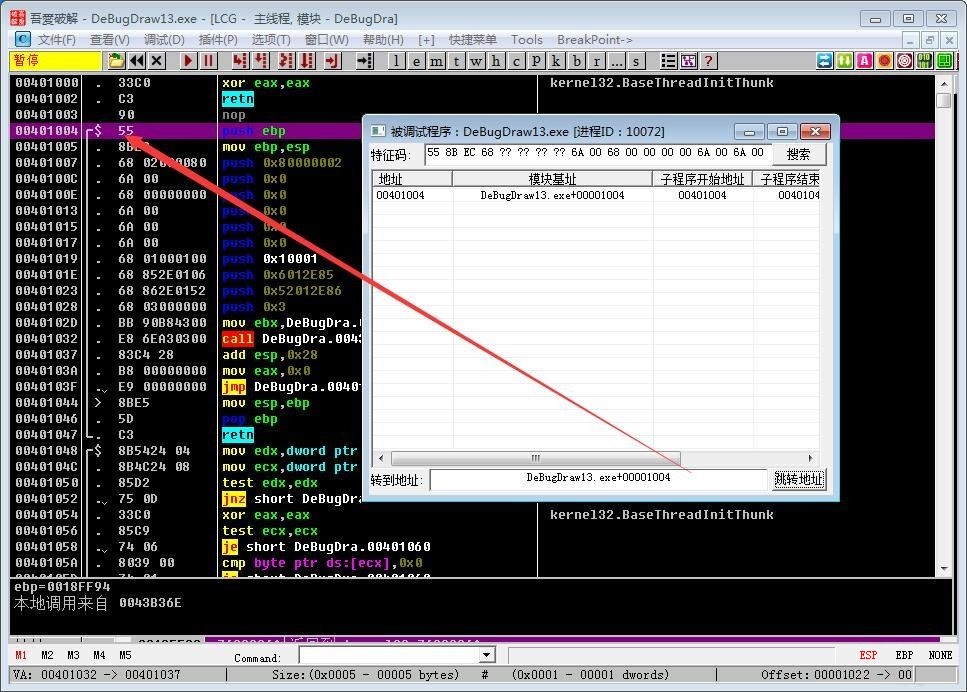Open the 文件(F) menu

[57, 39]
